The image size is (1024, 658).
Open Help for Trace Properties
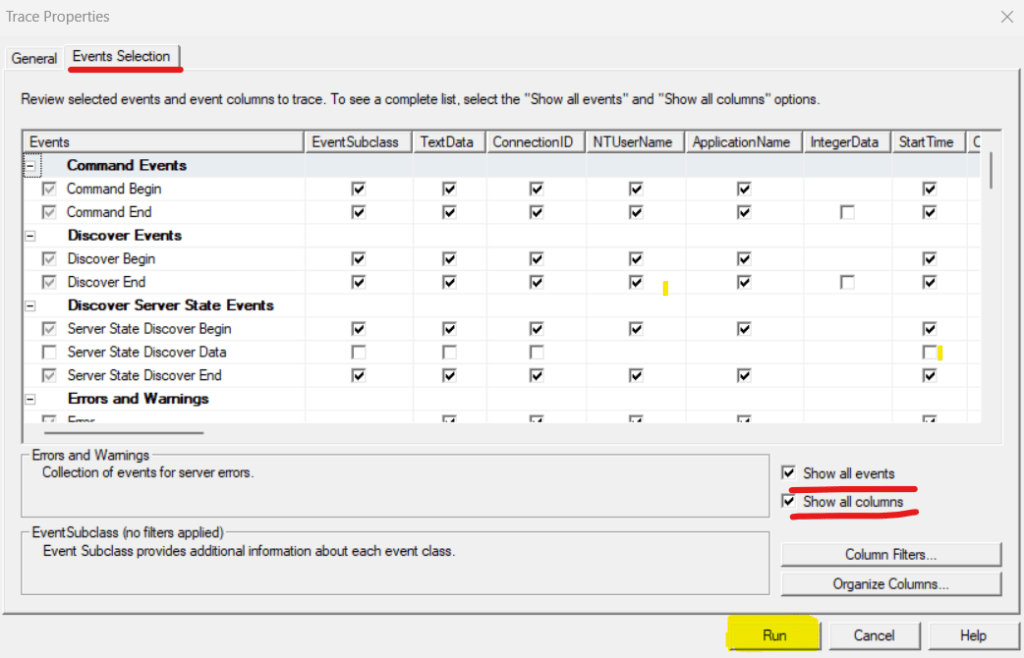(973, 636)
